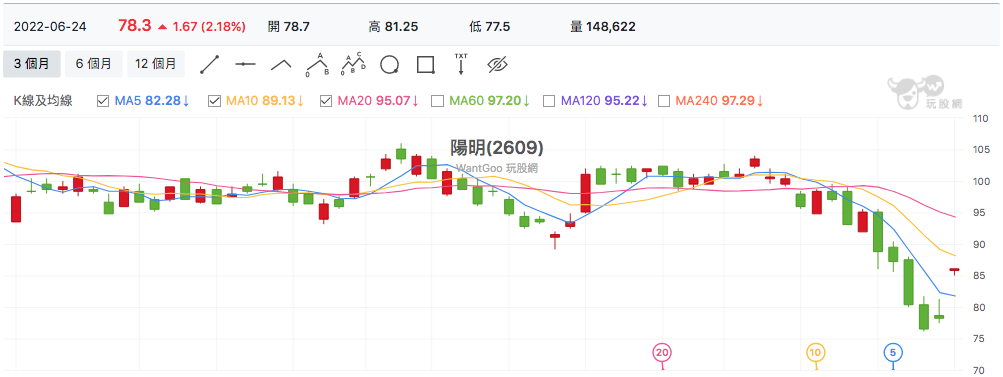The width and height of the screenshot is (1003, 377).
Task: Click the MA10 89.13 value label
Action: (x=265, y=100)
